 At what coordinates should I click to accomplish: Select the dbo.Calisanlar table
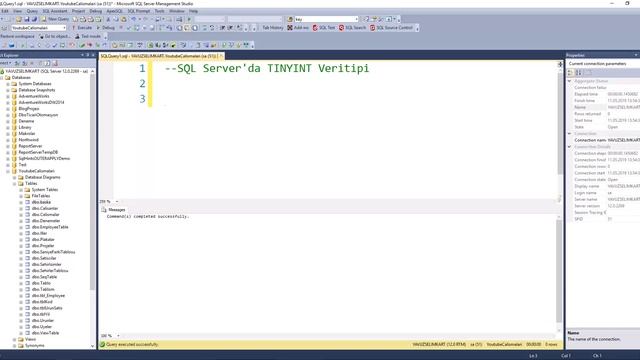pos(45,209)
